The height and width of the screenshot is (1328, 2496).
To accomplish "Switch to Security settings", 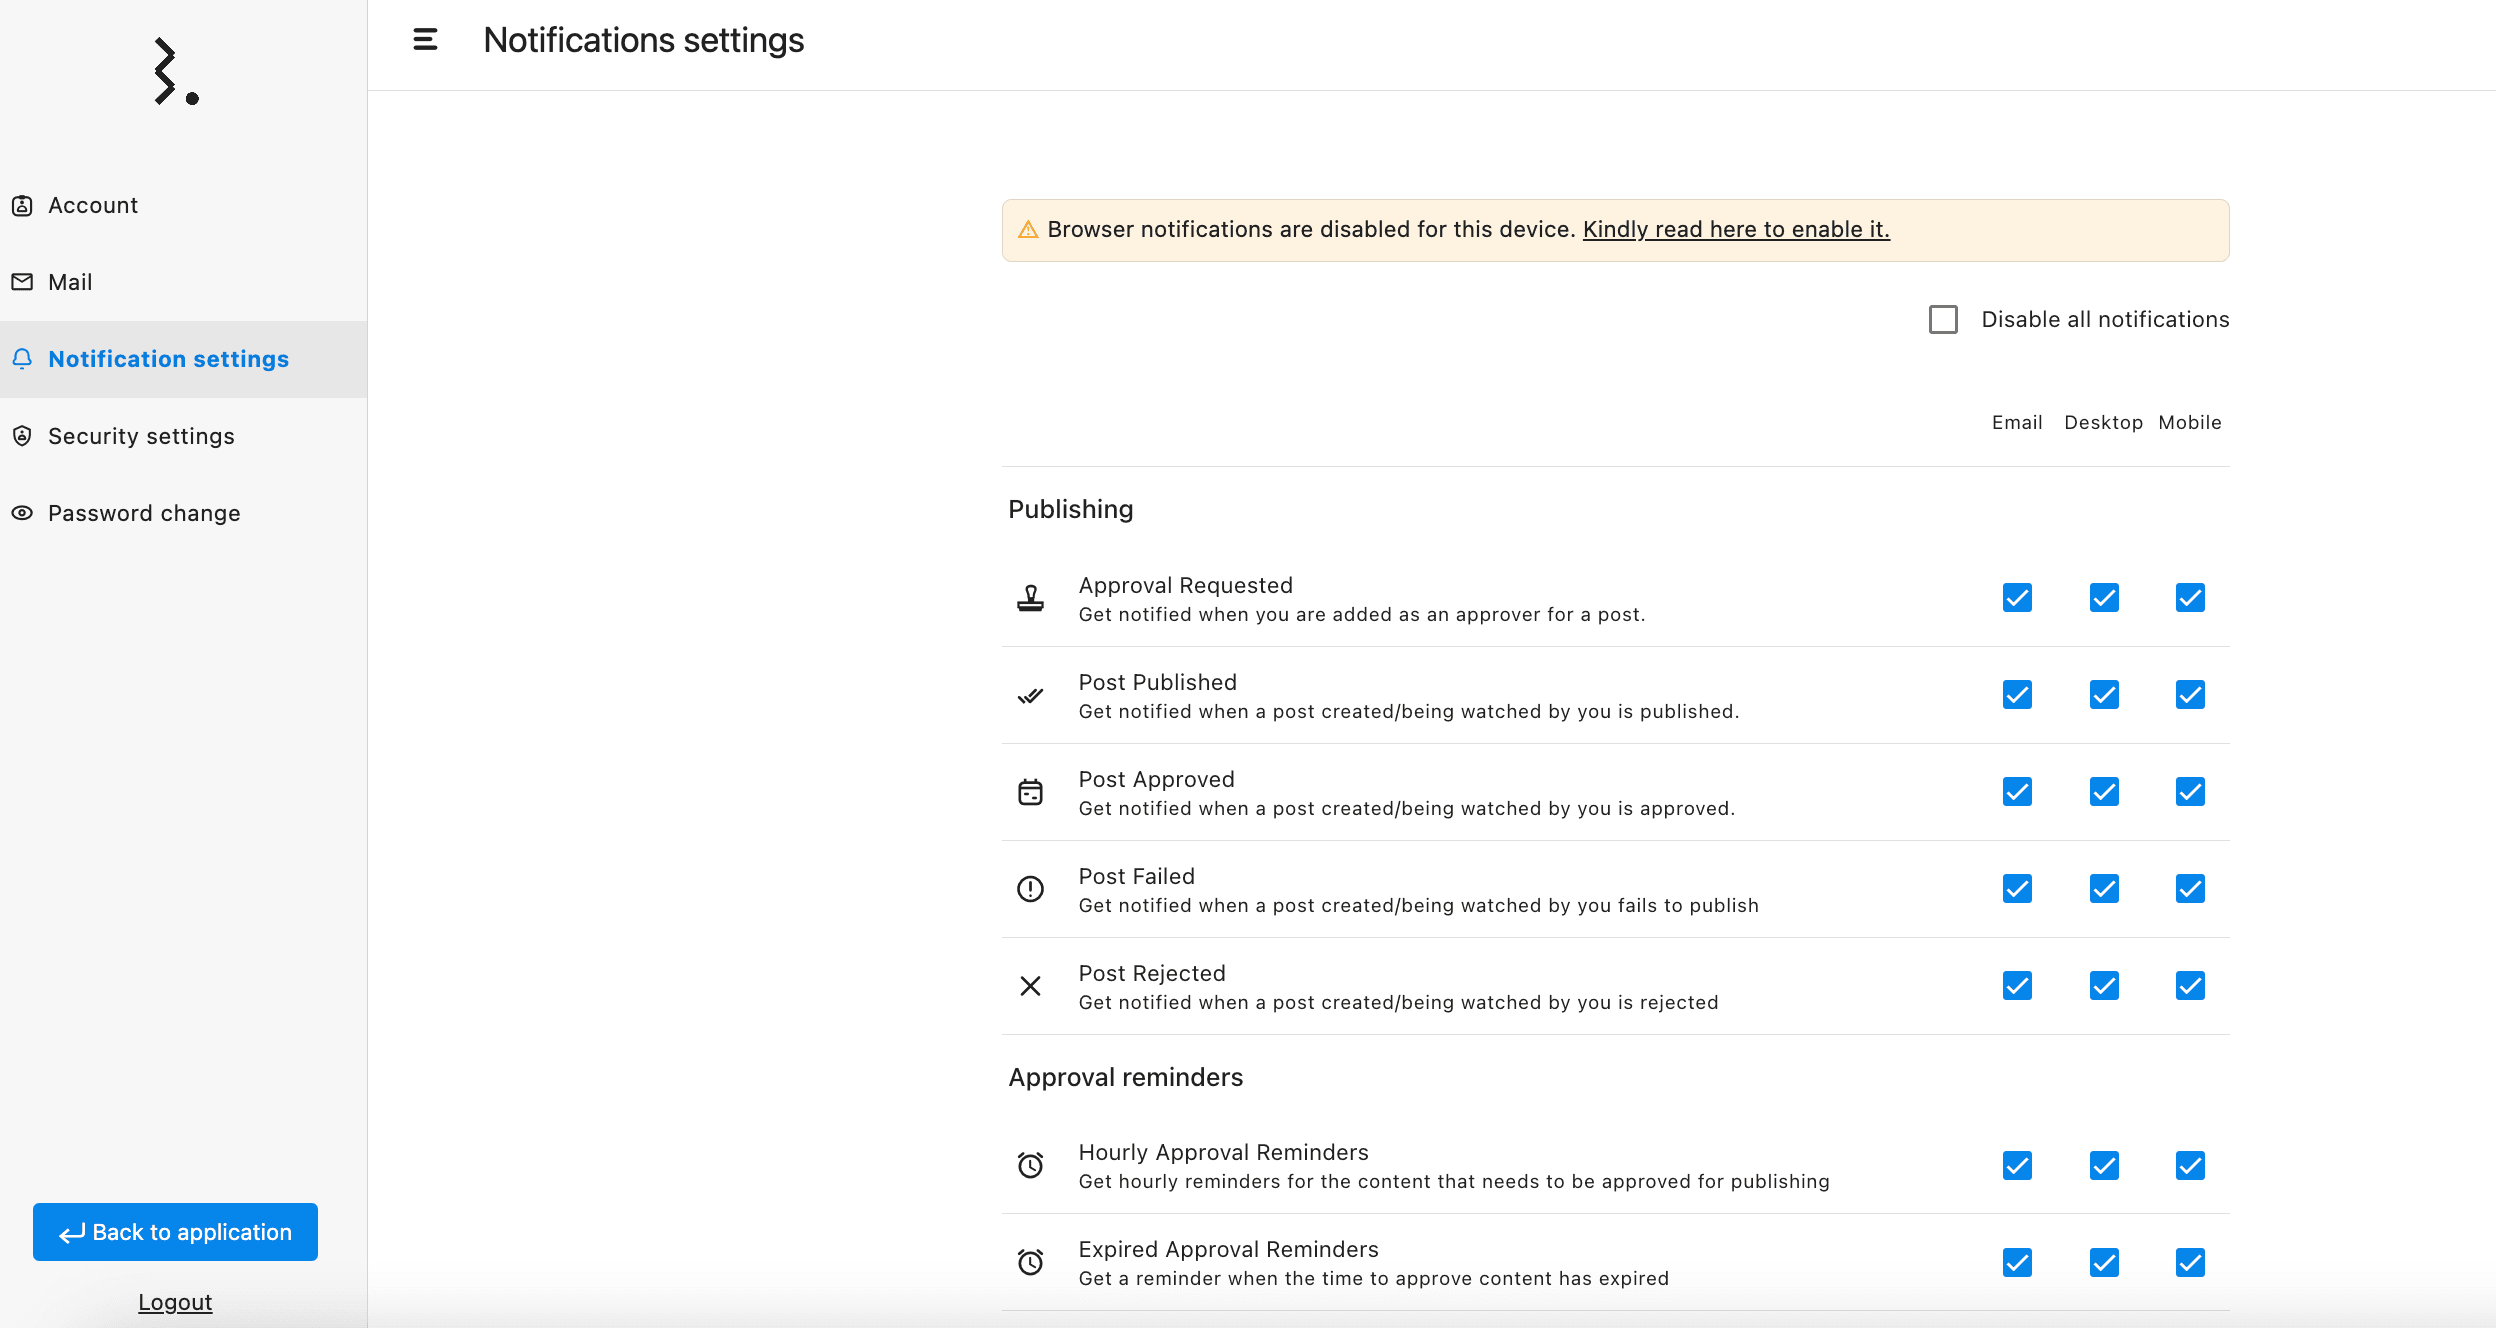I will (x=141, y=436).
